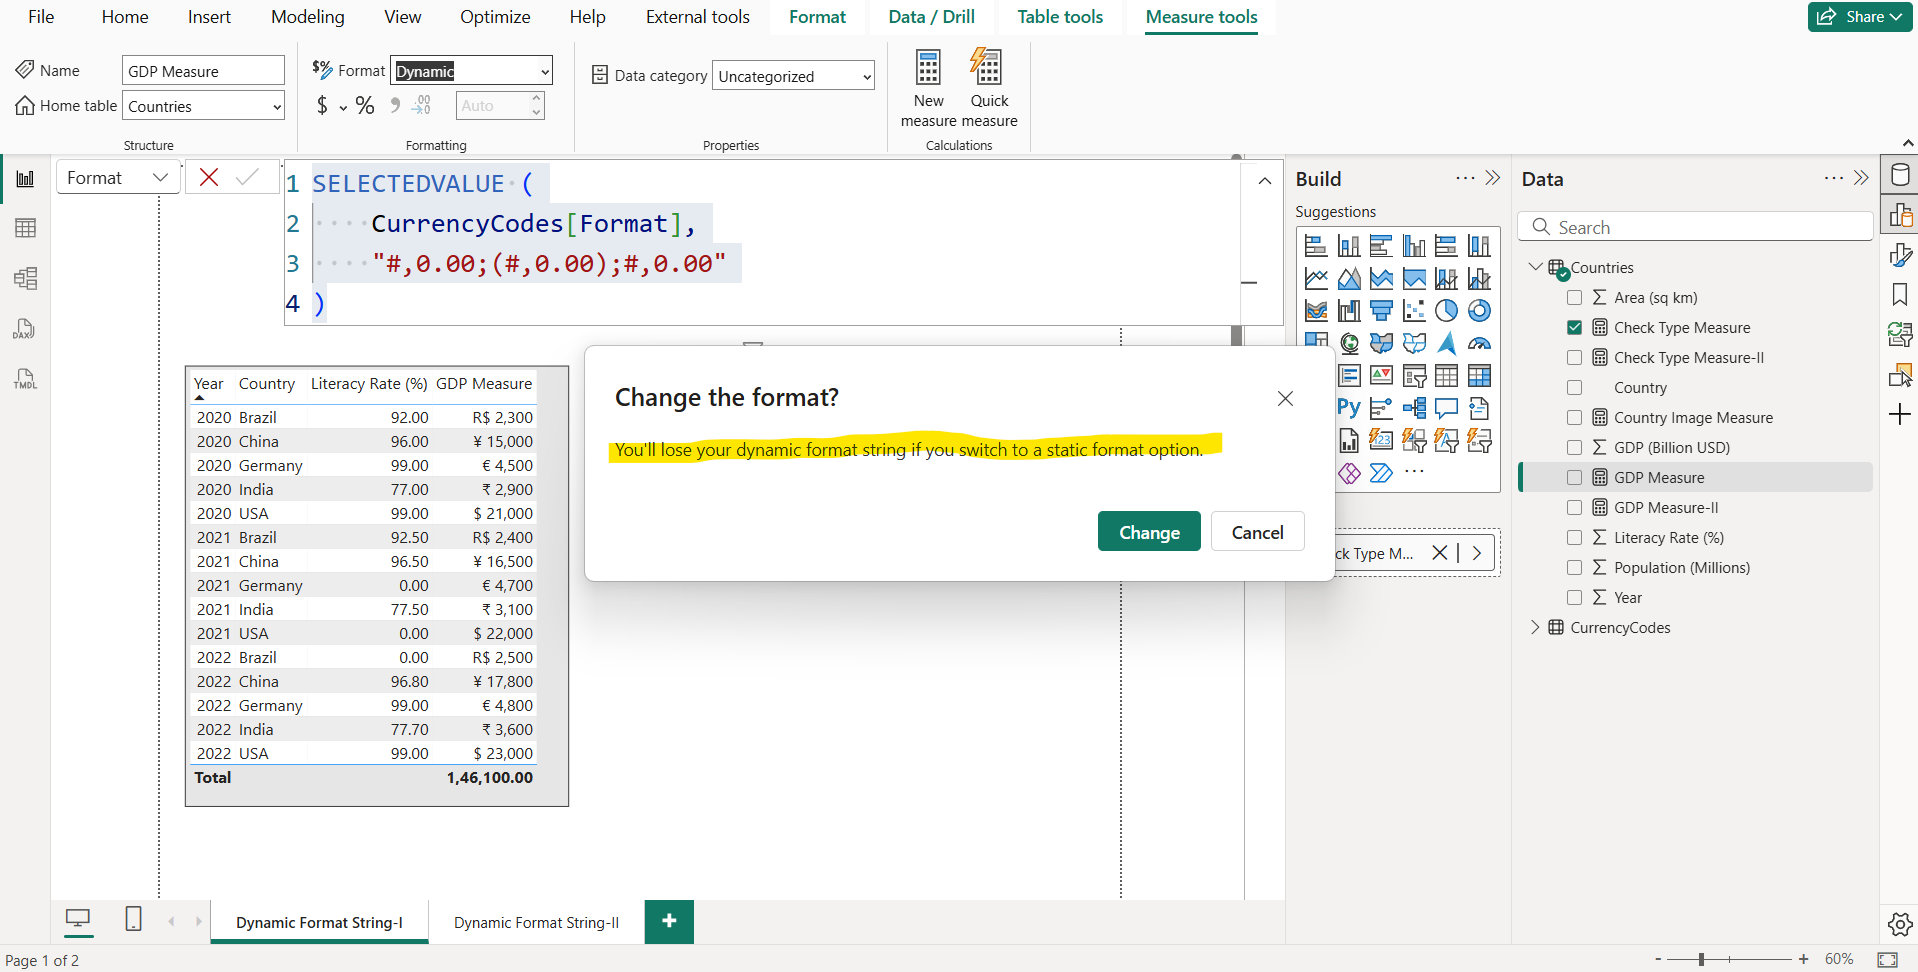The height and width of the screenshot is (972, 1918).
Task: Enable the Literacy Rate (%) checkbox
Action: point(1574,538)
